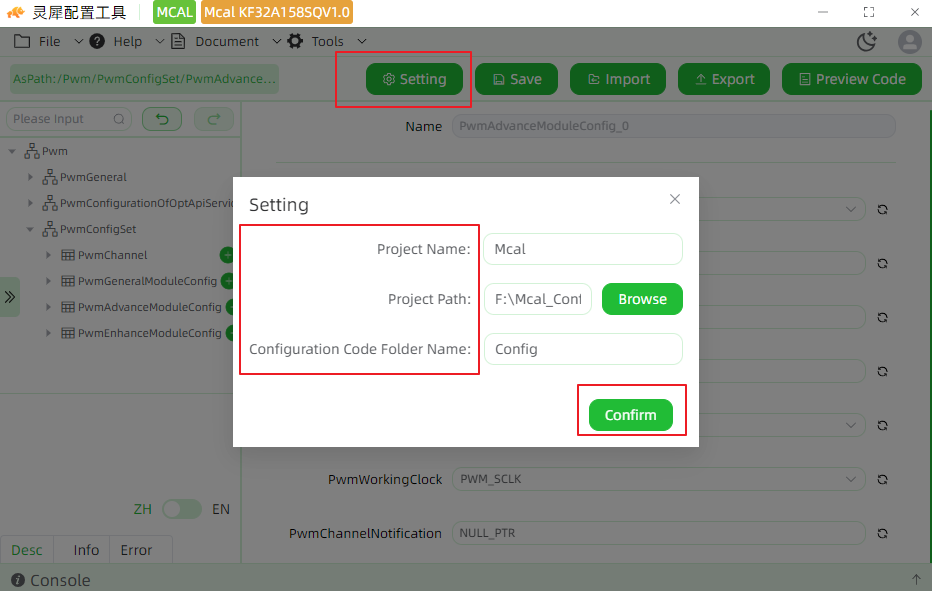Image resolution: width=932 pixels, height=591 pixels.
Task: Collapse the PwmConfigSet node
Action: (30, 229)
